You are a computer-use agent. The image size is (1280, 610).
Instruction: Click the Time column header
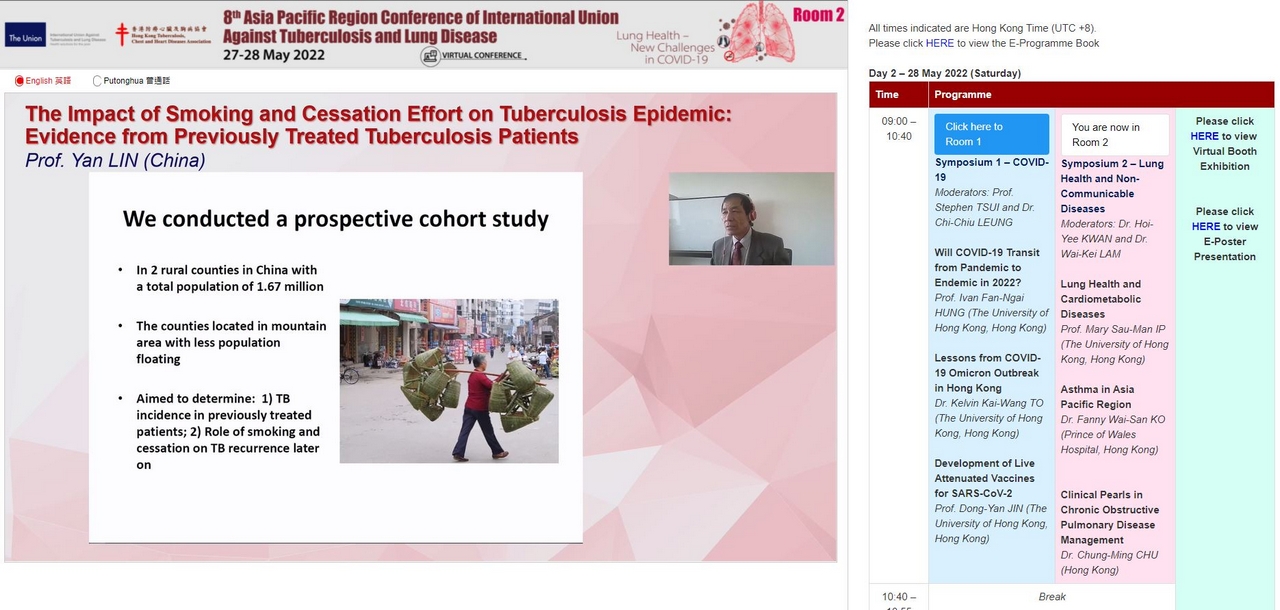[887, 94]
